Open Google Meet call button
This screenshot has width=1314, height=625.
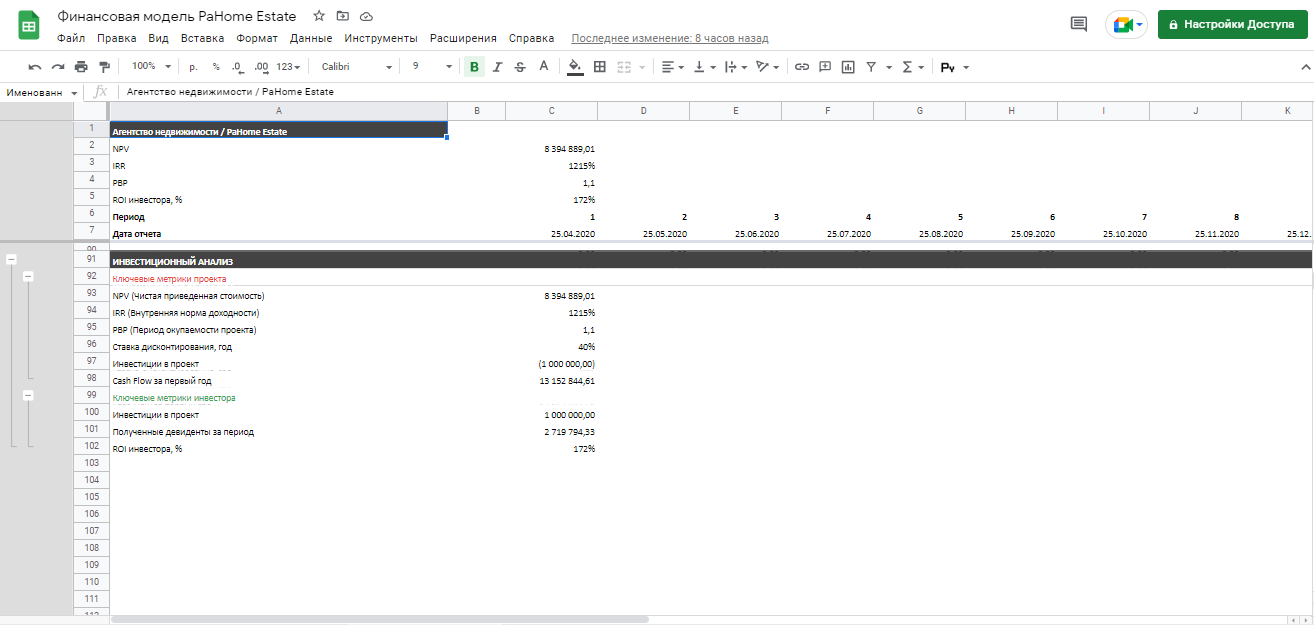(1127, 24)
